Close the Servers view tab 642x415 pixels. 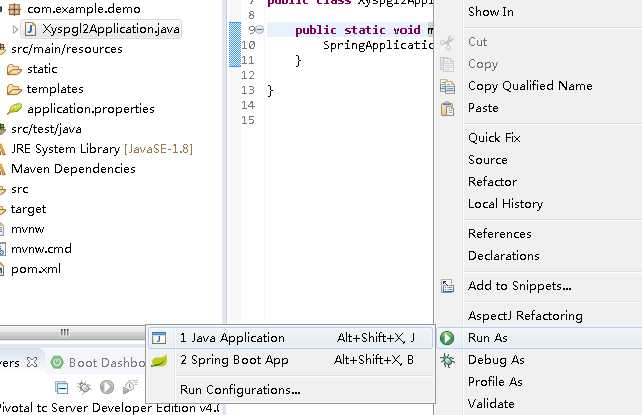(x=32, y=362)
